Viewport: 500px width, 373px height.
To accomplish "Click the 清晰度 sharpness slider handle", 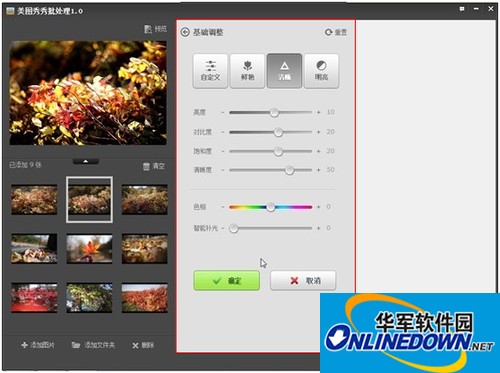I will [x=289, y=170].
